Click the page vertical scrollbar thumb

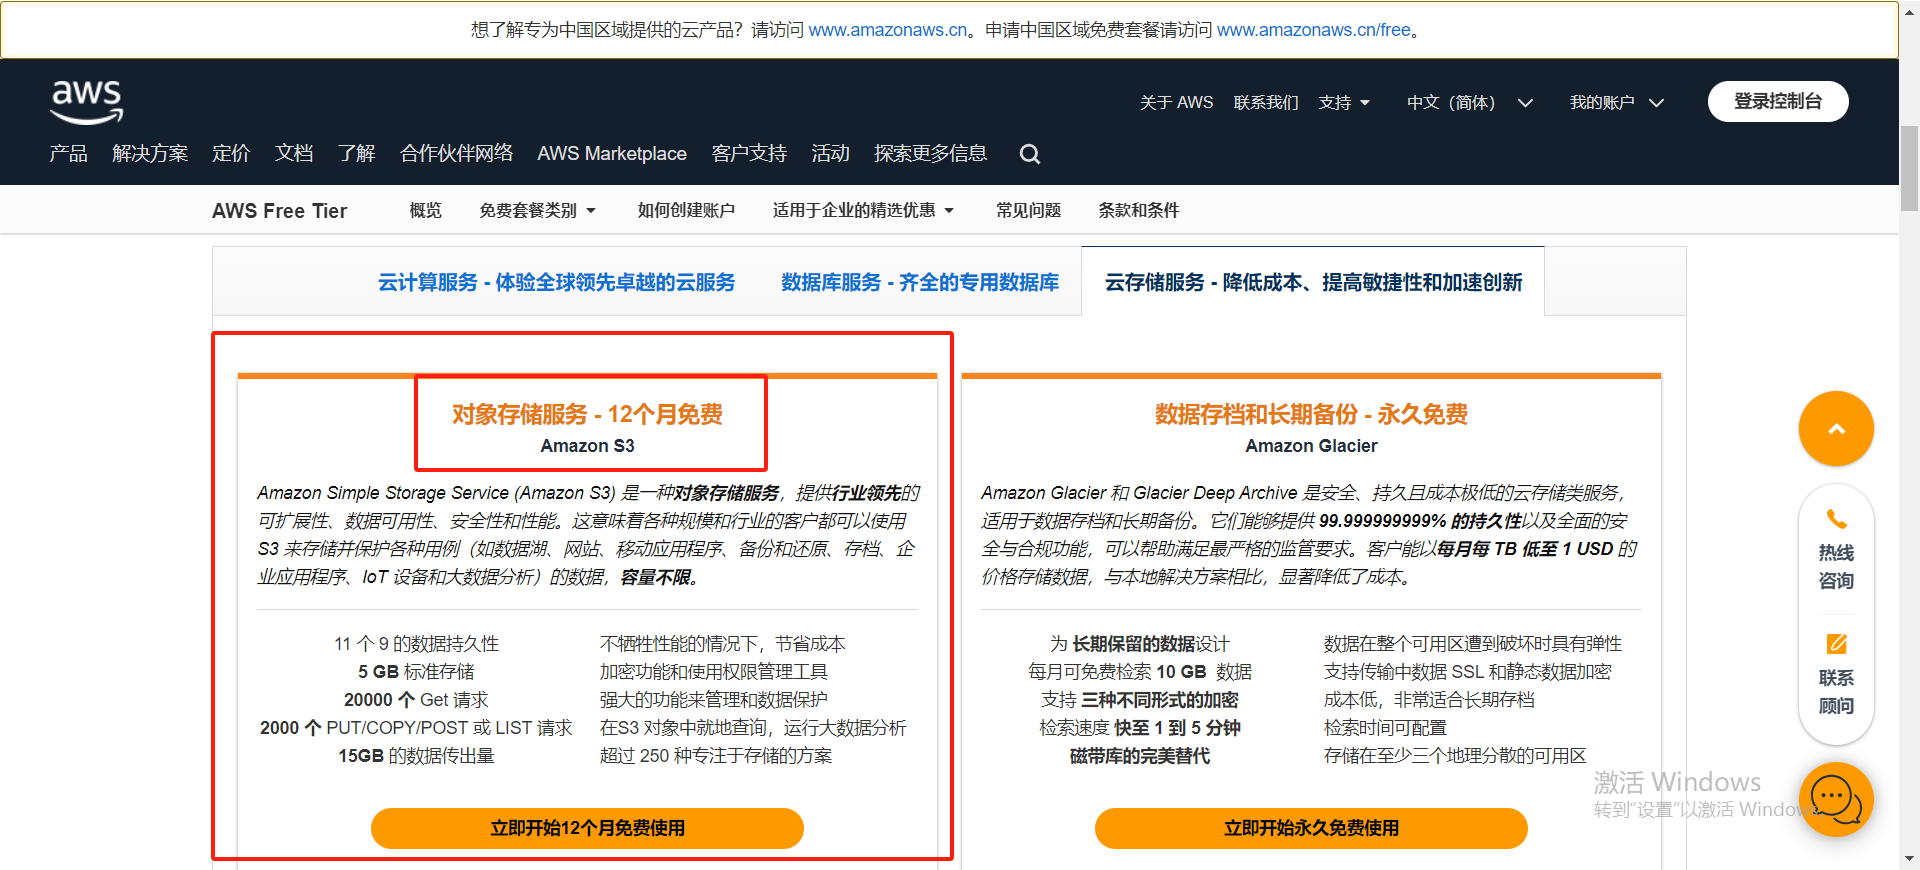click(1909, 168)
